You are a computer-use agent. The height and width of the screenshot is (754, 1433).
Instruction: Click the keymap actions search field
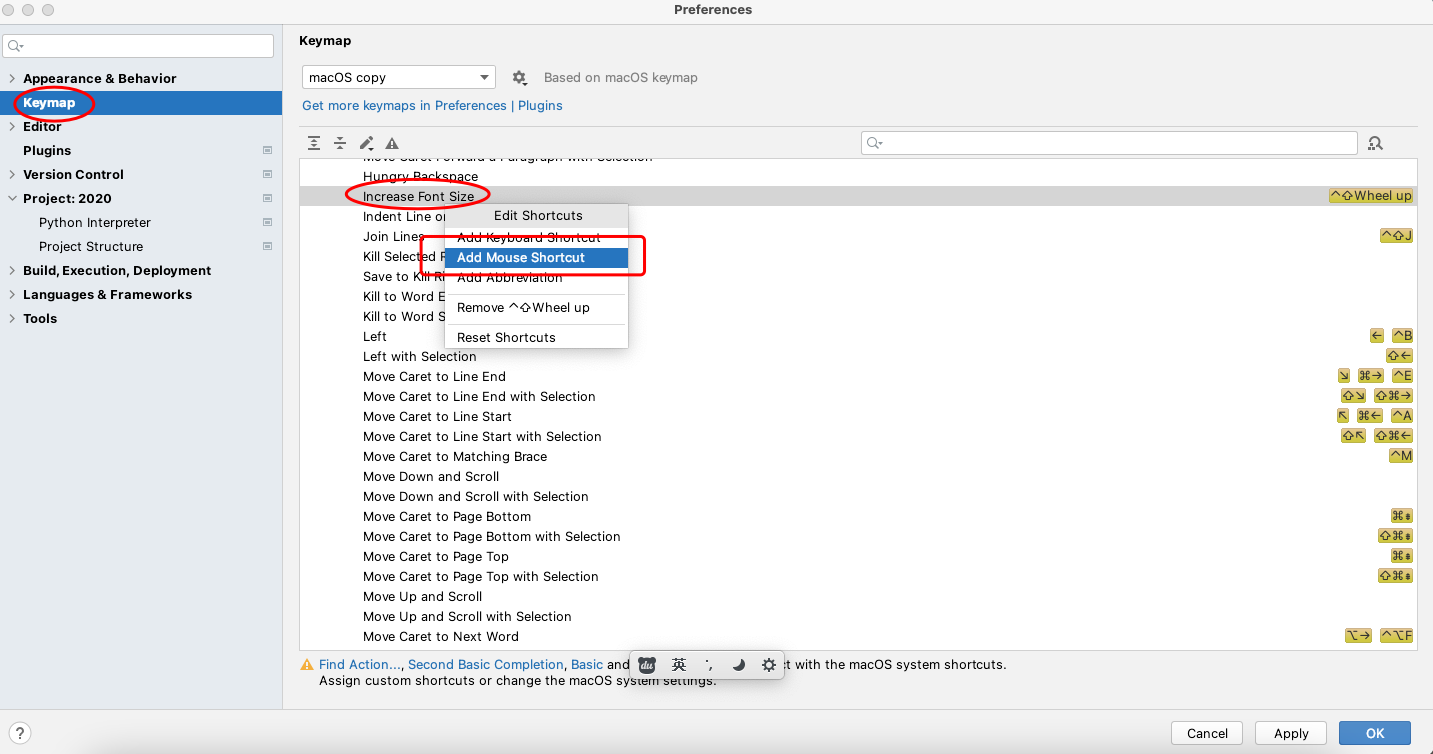click(x=1109, y=143)
